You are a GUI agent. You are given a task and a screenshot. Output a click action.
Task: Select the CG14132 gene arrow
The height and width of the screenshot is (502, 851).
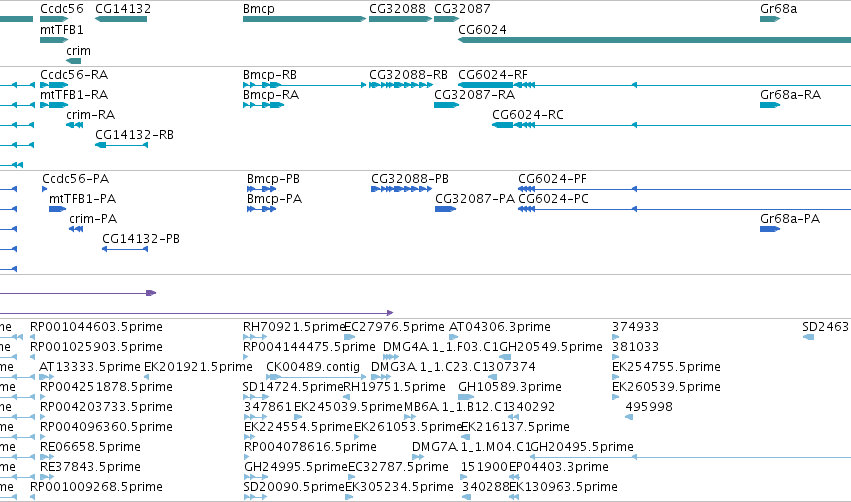(120, 19)
